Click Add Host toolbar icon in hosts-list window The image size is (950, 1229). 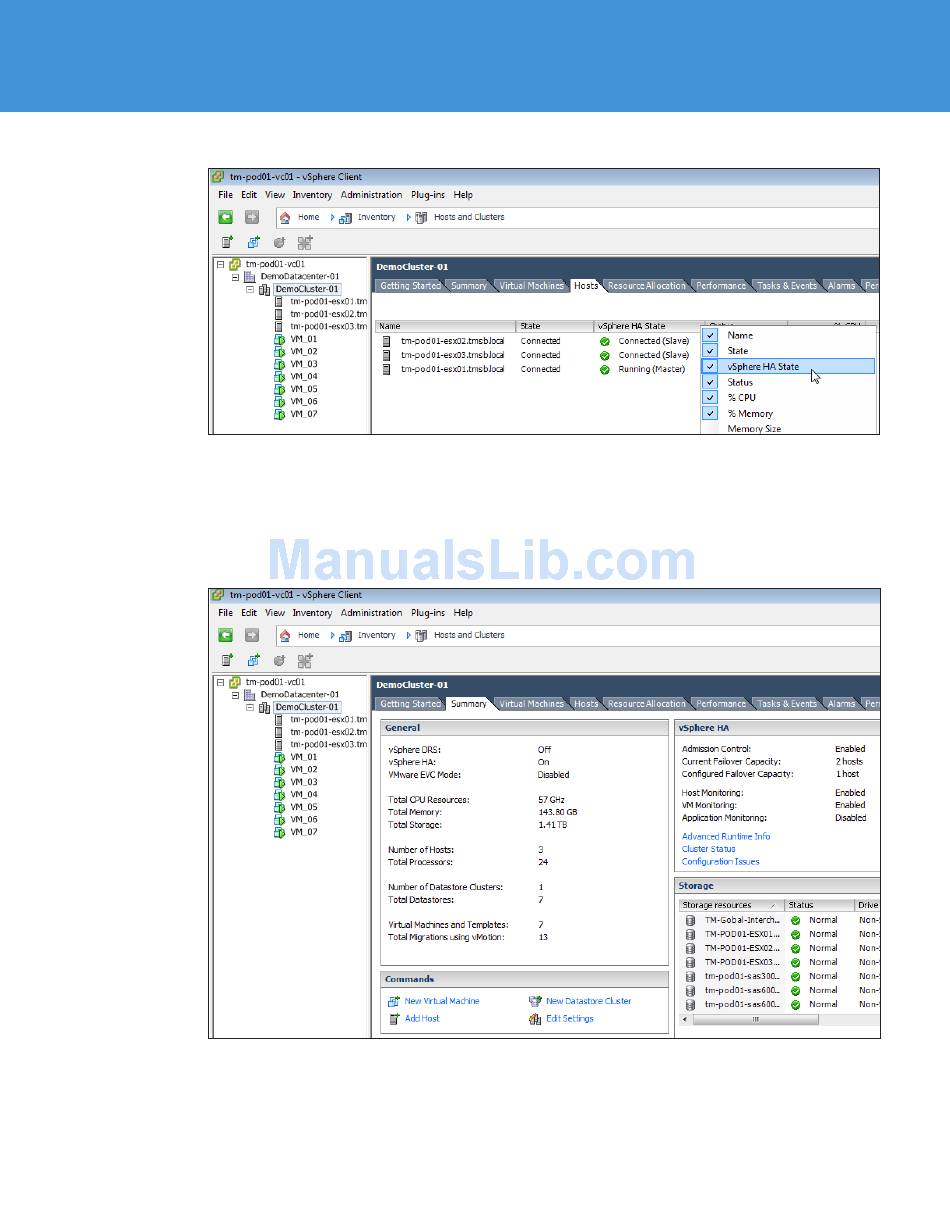(x=228, y=242)
